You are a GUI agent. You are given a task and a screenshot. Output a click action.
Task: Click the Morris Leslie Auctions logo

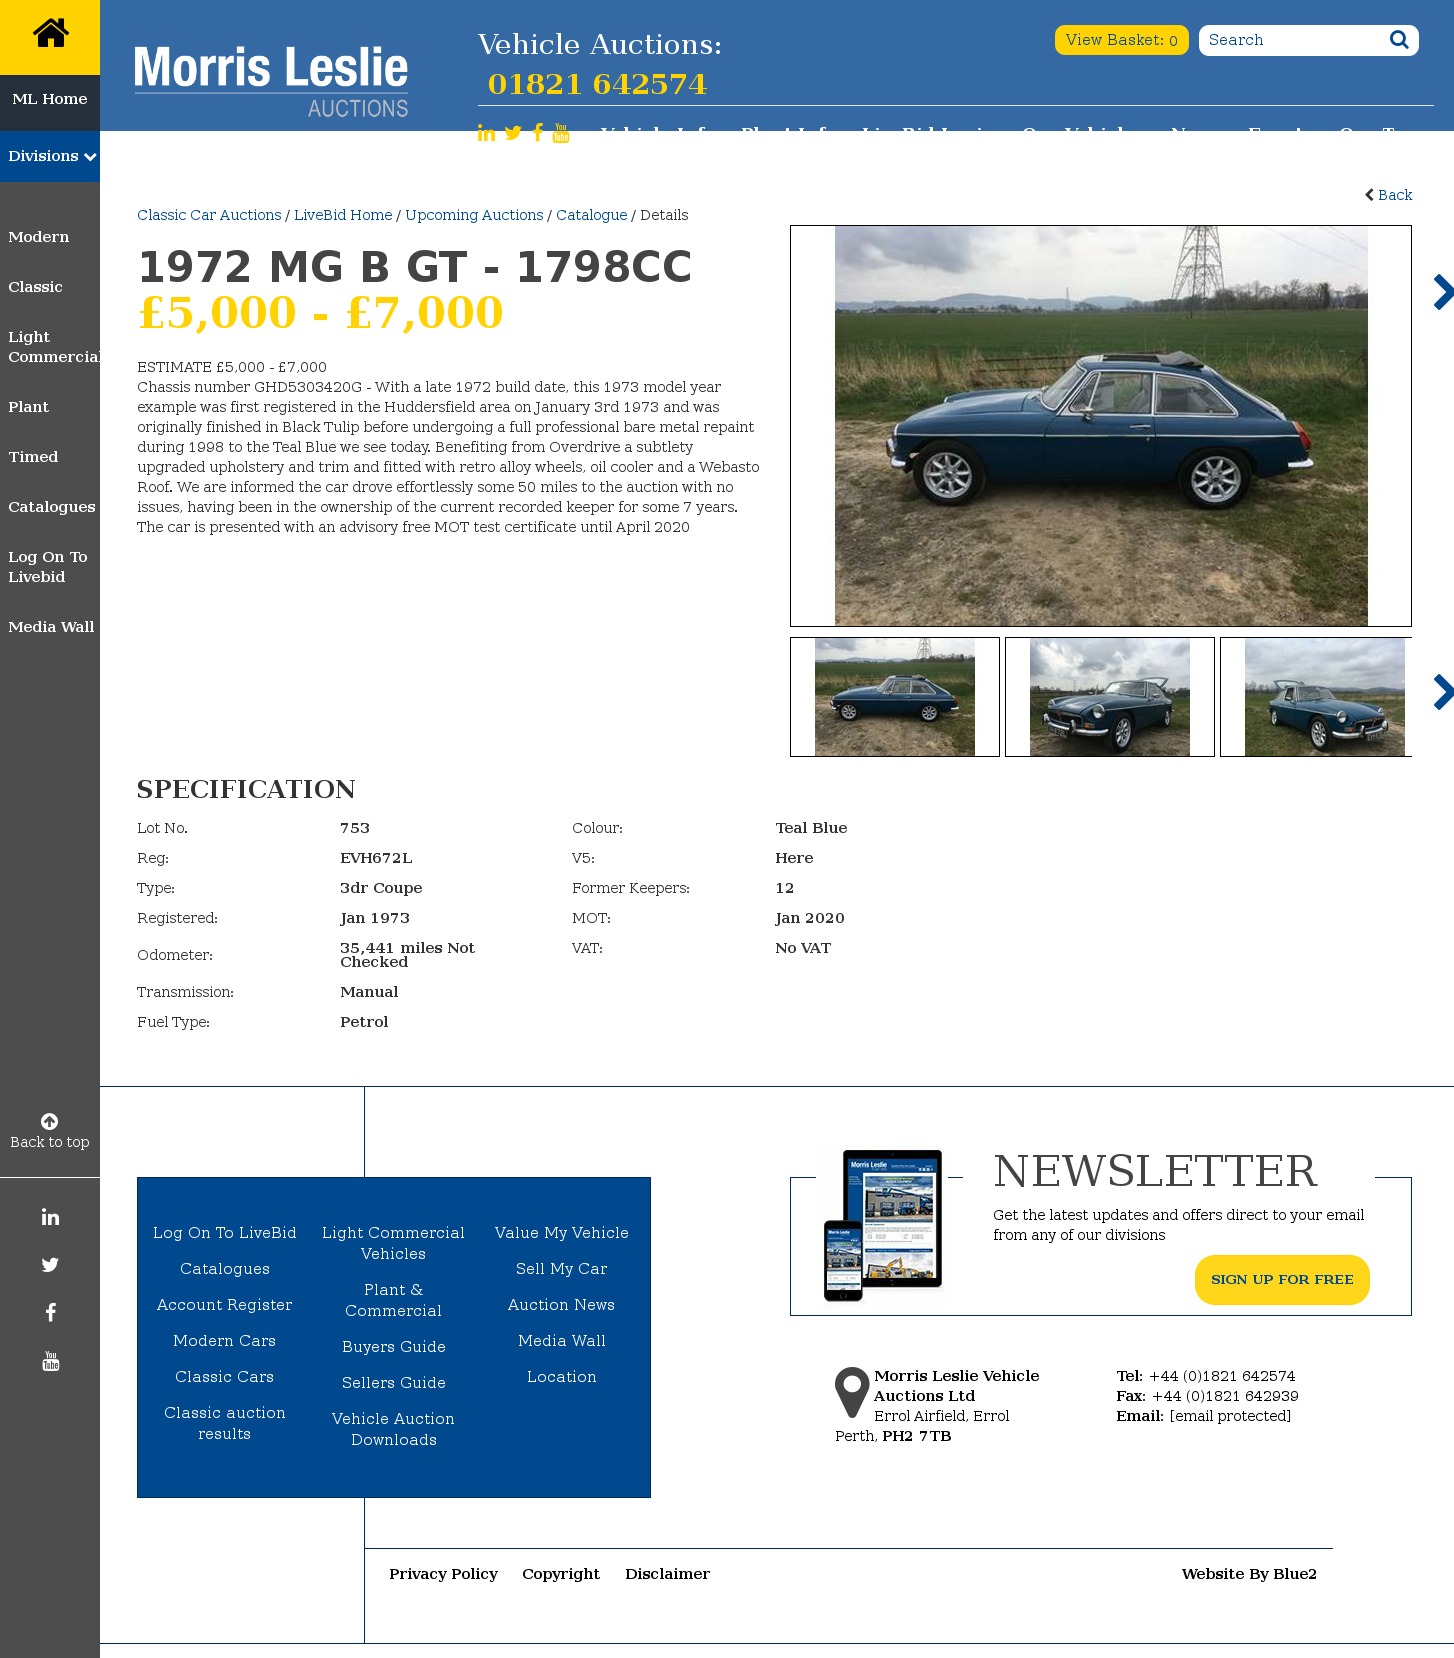271,81
